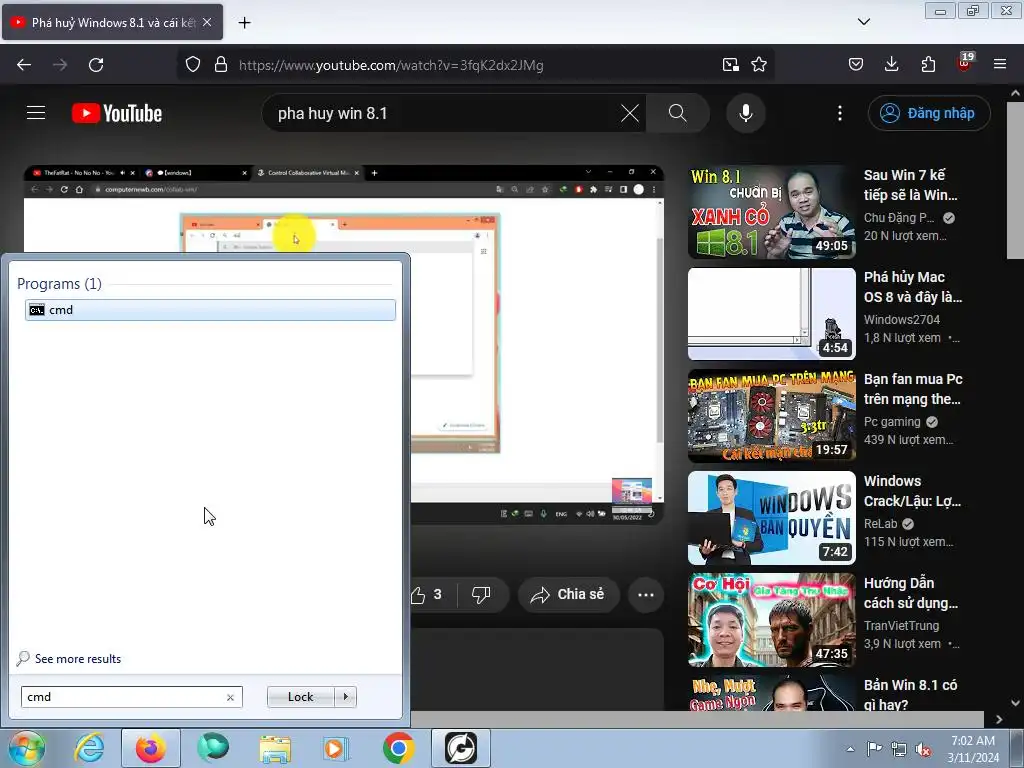This screenshot has height=768, width=1024.
Task: Click the Firefox forward arrow button
Action: coord(60,65)
